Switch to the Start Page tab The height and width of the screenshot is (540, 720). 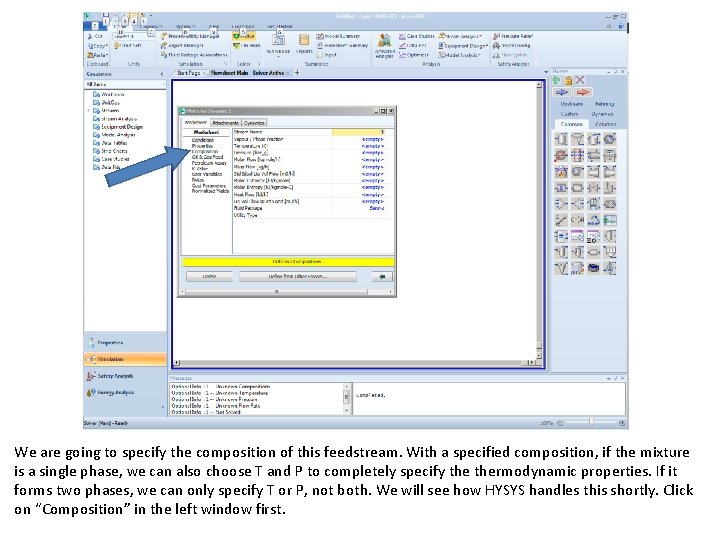click(188, 73)
